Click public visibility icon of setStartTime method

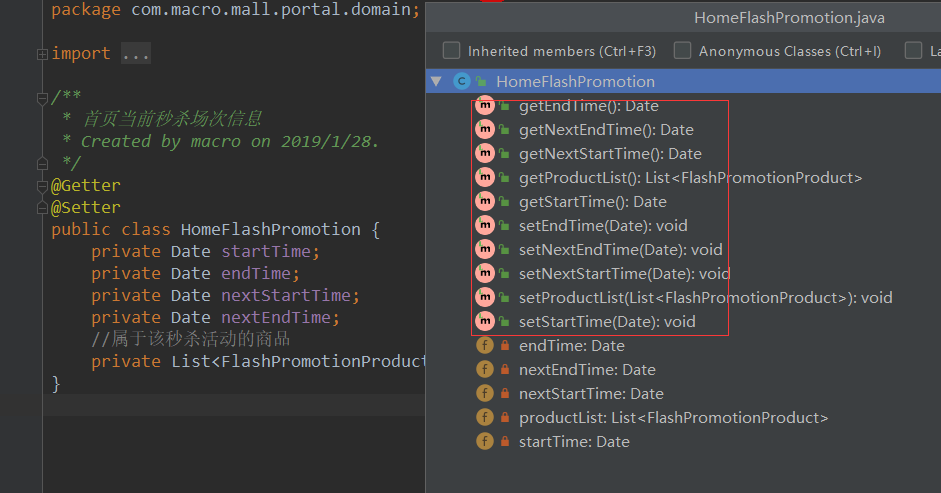coord(505,322)
